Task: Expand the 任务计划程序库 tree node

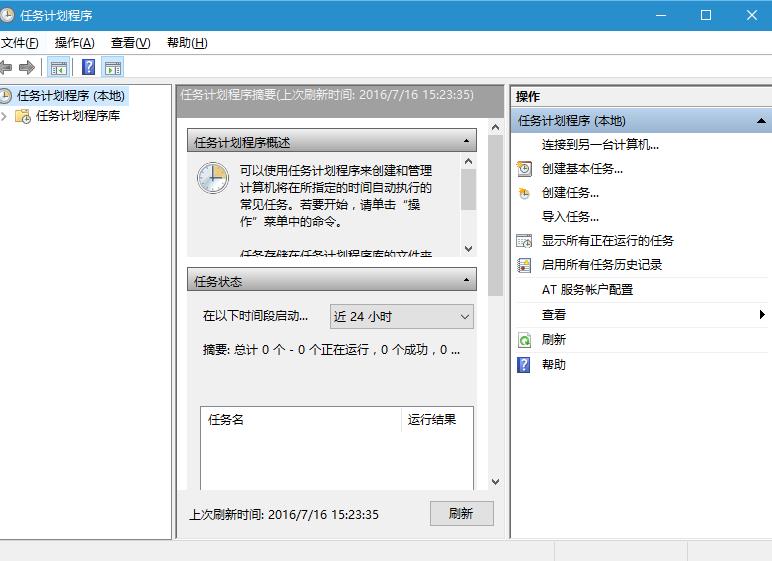Action: 5,116
